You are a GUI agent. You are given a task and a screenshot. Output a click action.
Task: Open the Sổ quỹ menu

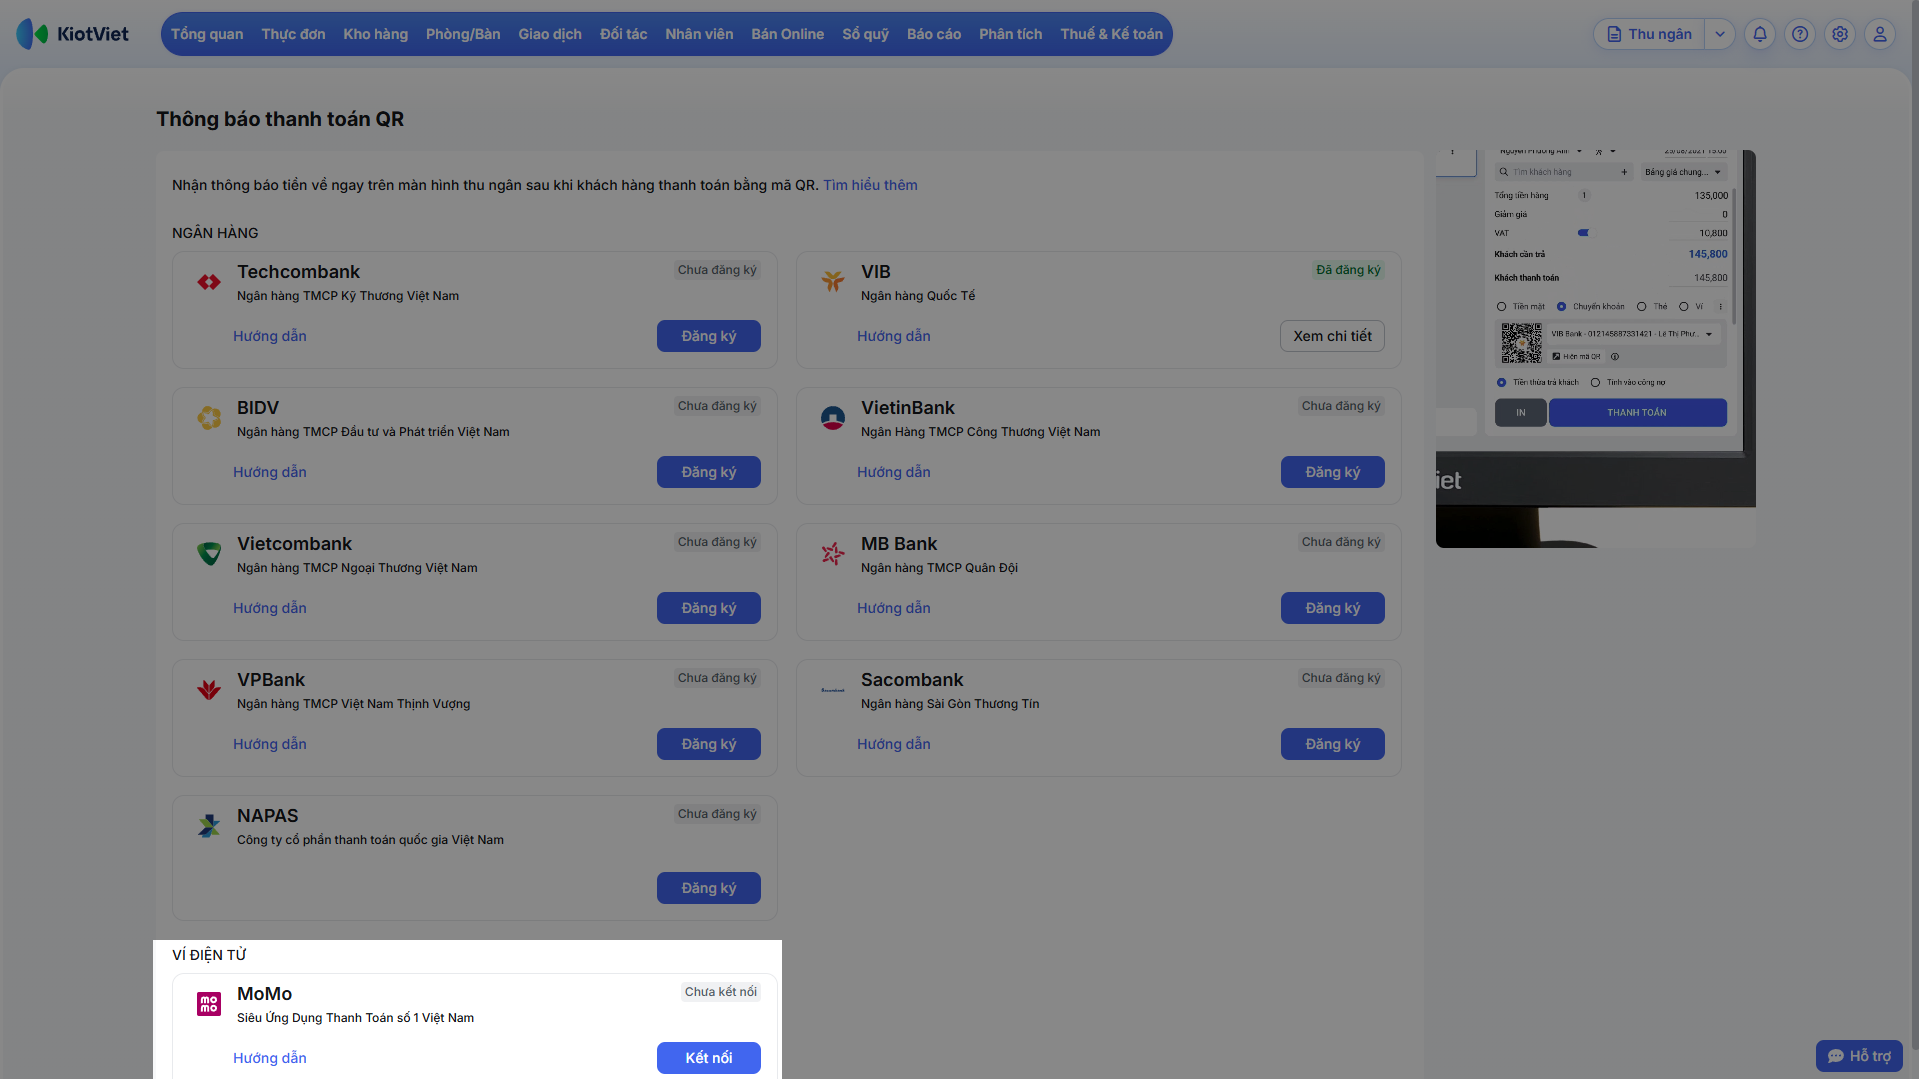[x=866, y=34]
